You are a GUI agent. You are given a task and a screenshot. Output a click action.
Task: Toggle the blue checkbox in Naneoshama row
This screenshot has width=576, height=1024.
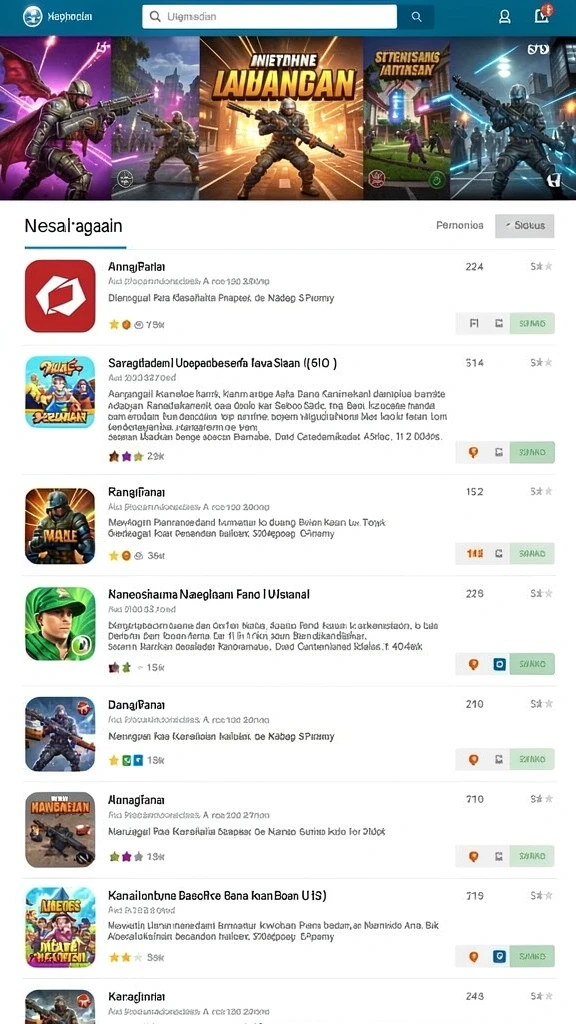click(x=500, y=664)
